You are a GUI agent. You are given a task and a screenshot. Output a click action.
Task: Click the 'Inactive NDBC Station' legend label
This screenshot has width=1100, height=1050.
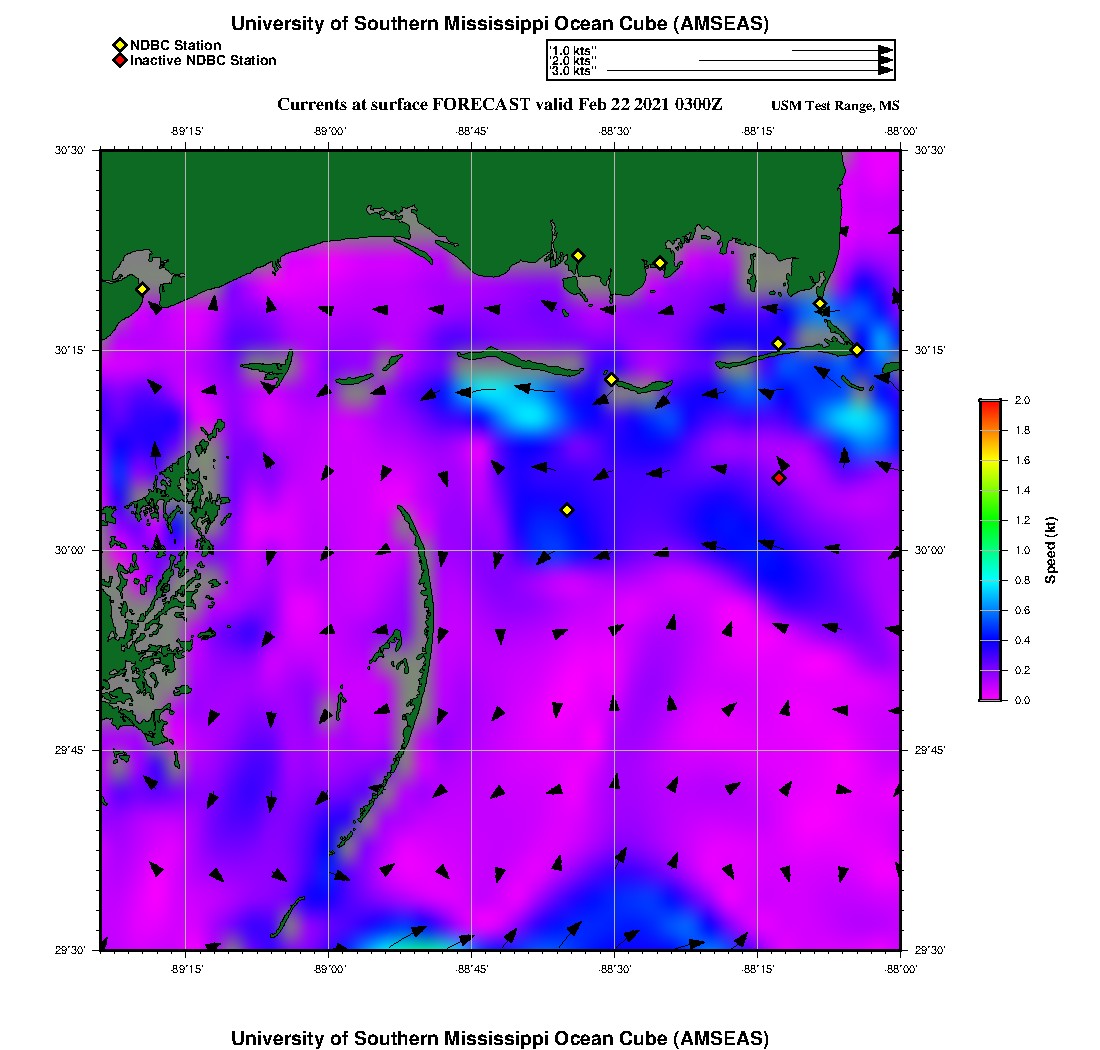coord(203,61)
